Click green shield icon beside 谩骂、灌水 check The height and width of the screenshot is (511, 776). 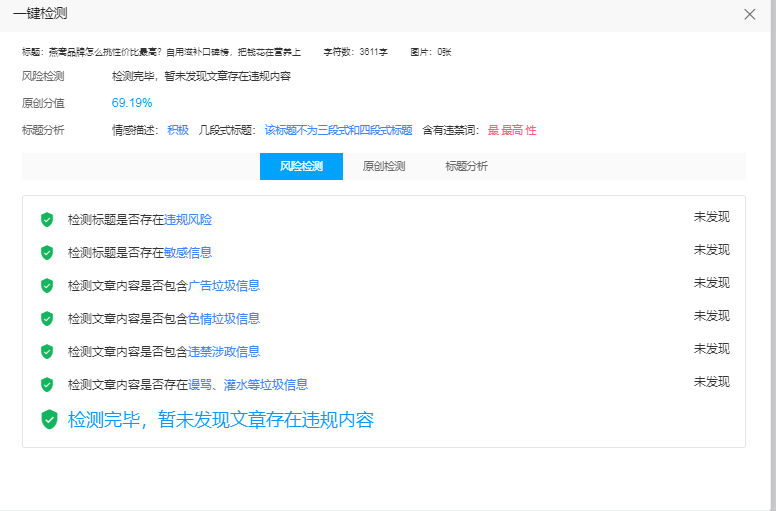coord(47,385)
